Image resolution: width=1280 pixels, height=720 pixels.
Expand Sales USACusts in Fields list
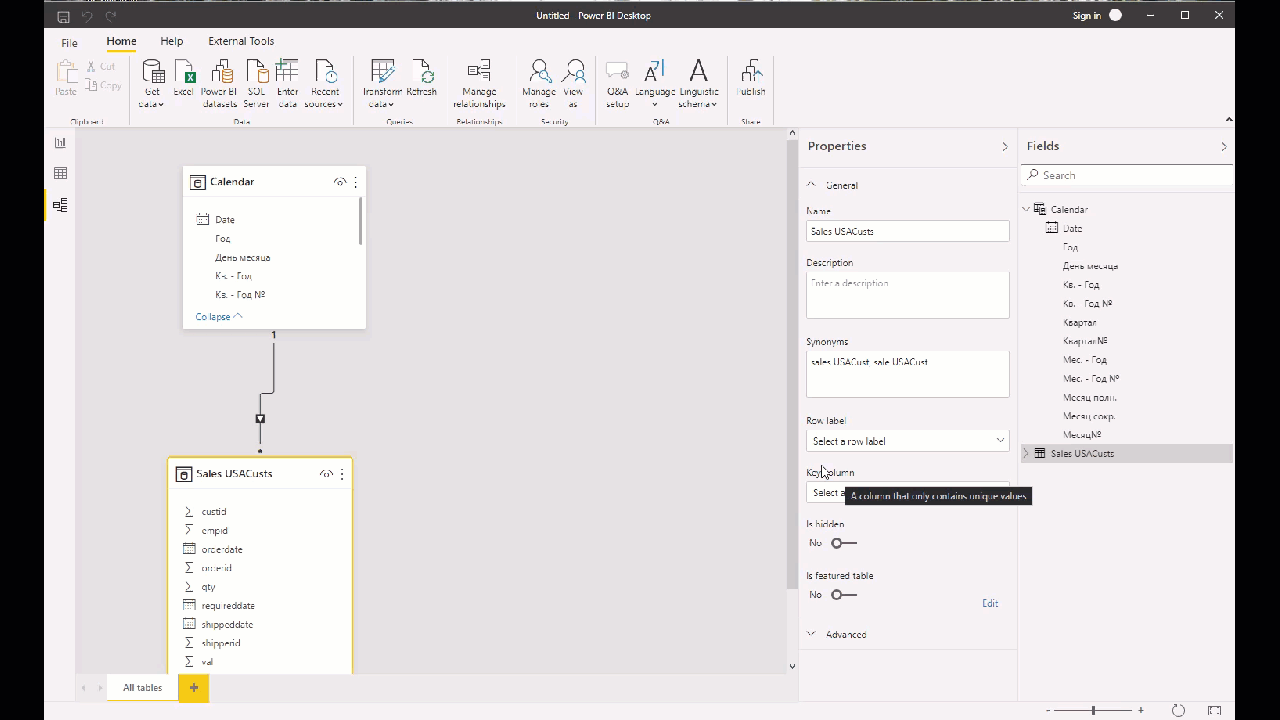pyautogui.click(x=1025, y=453)
